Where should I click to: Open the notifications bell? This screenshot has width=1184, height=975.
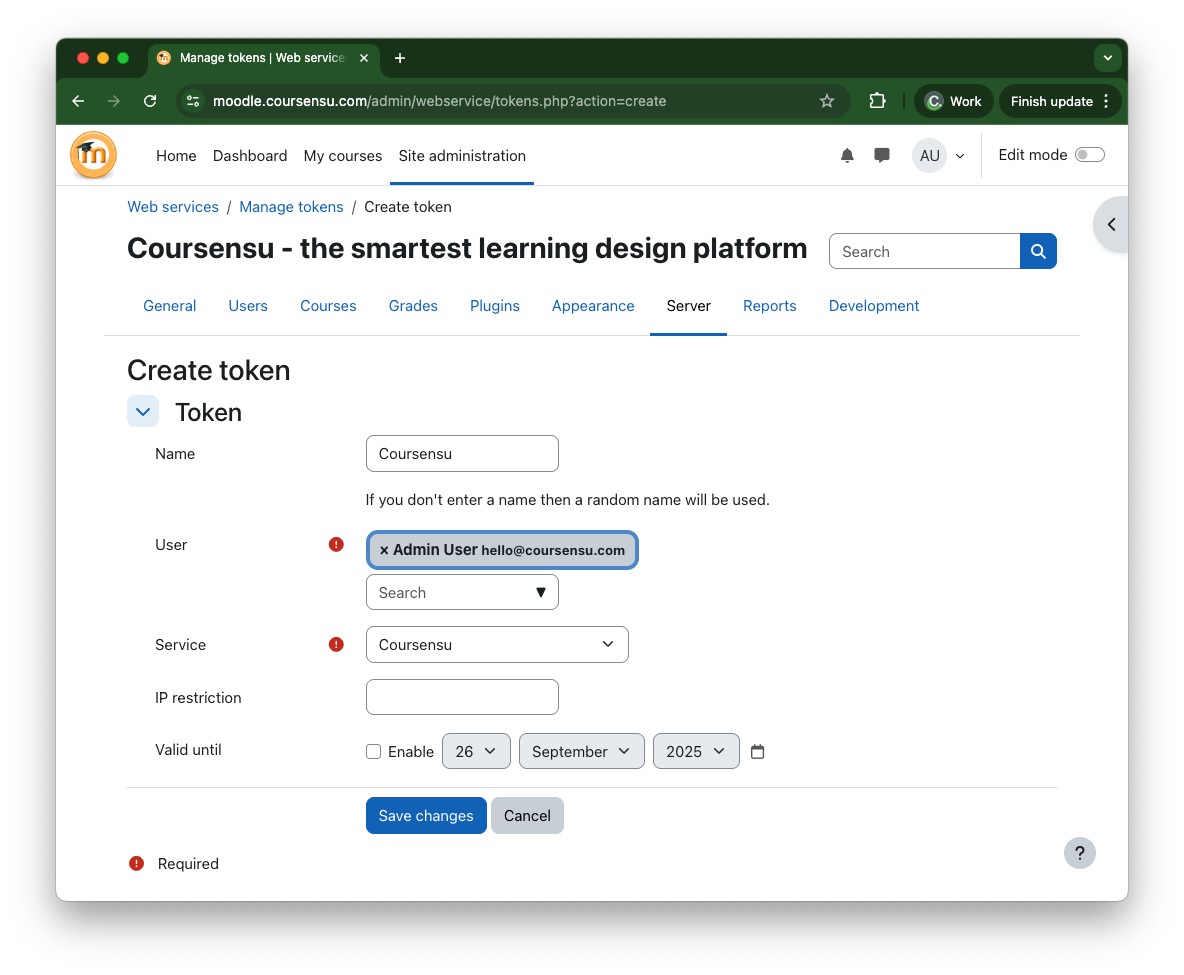(847, 156)
